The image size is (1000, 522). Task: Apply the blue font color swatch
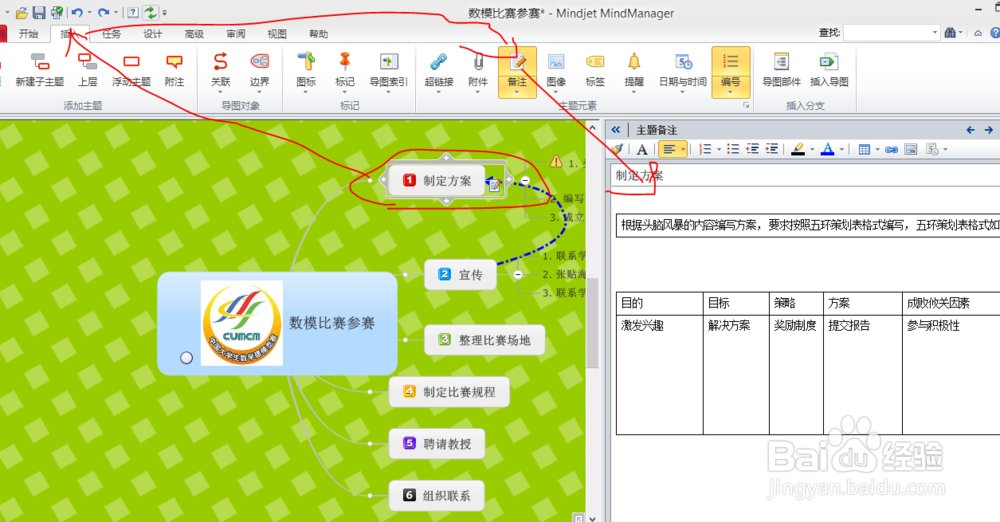(x=828, y=149)
